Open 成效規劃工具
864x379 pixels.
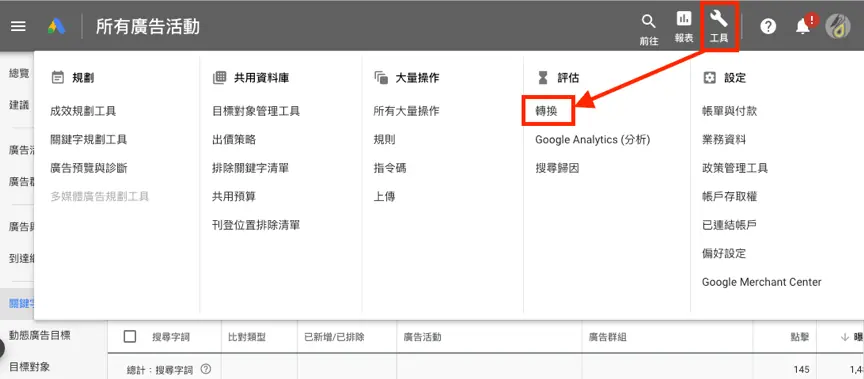click(83, 111)
